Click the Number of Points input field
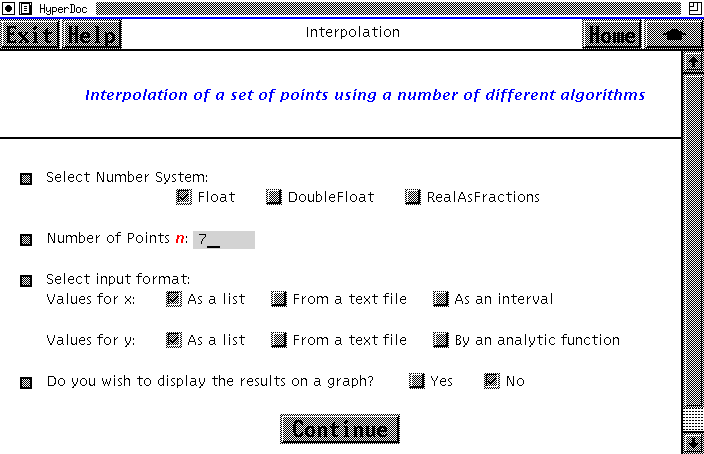Viewport: 704px width, 454px height. pyautogui.click(x=224, y=240)
